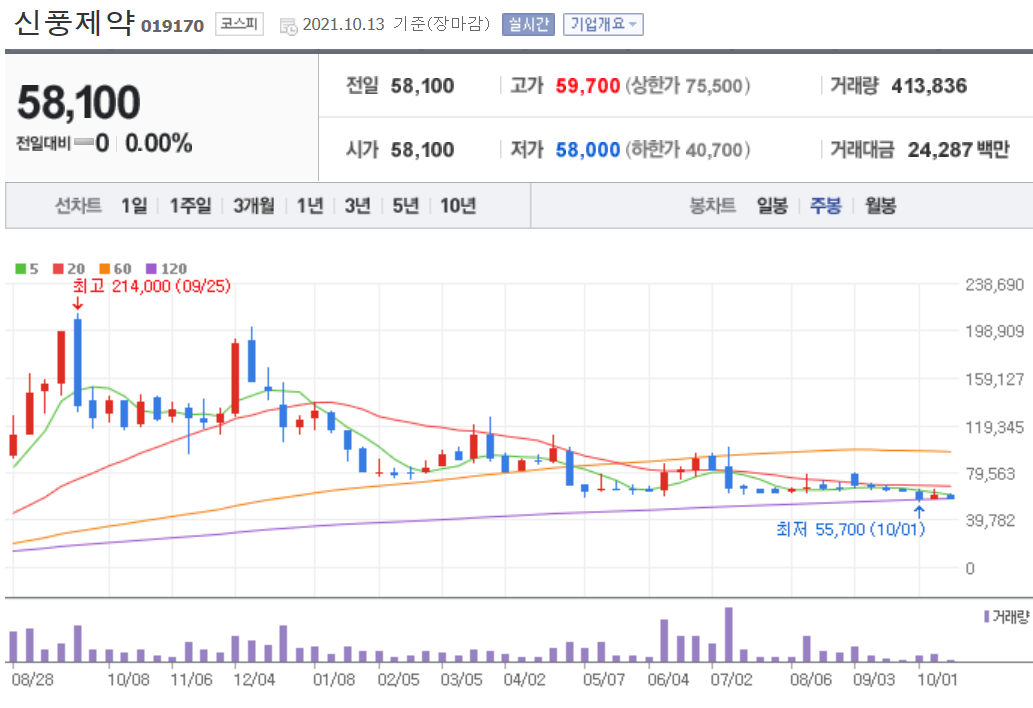Select the 10년 line chart tab
Screen dimensions: 1033x708
pos(458,206)
